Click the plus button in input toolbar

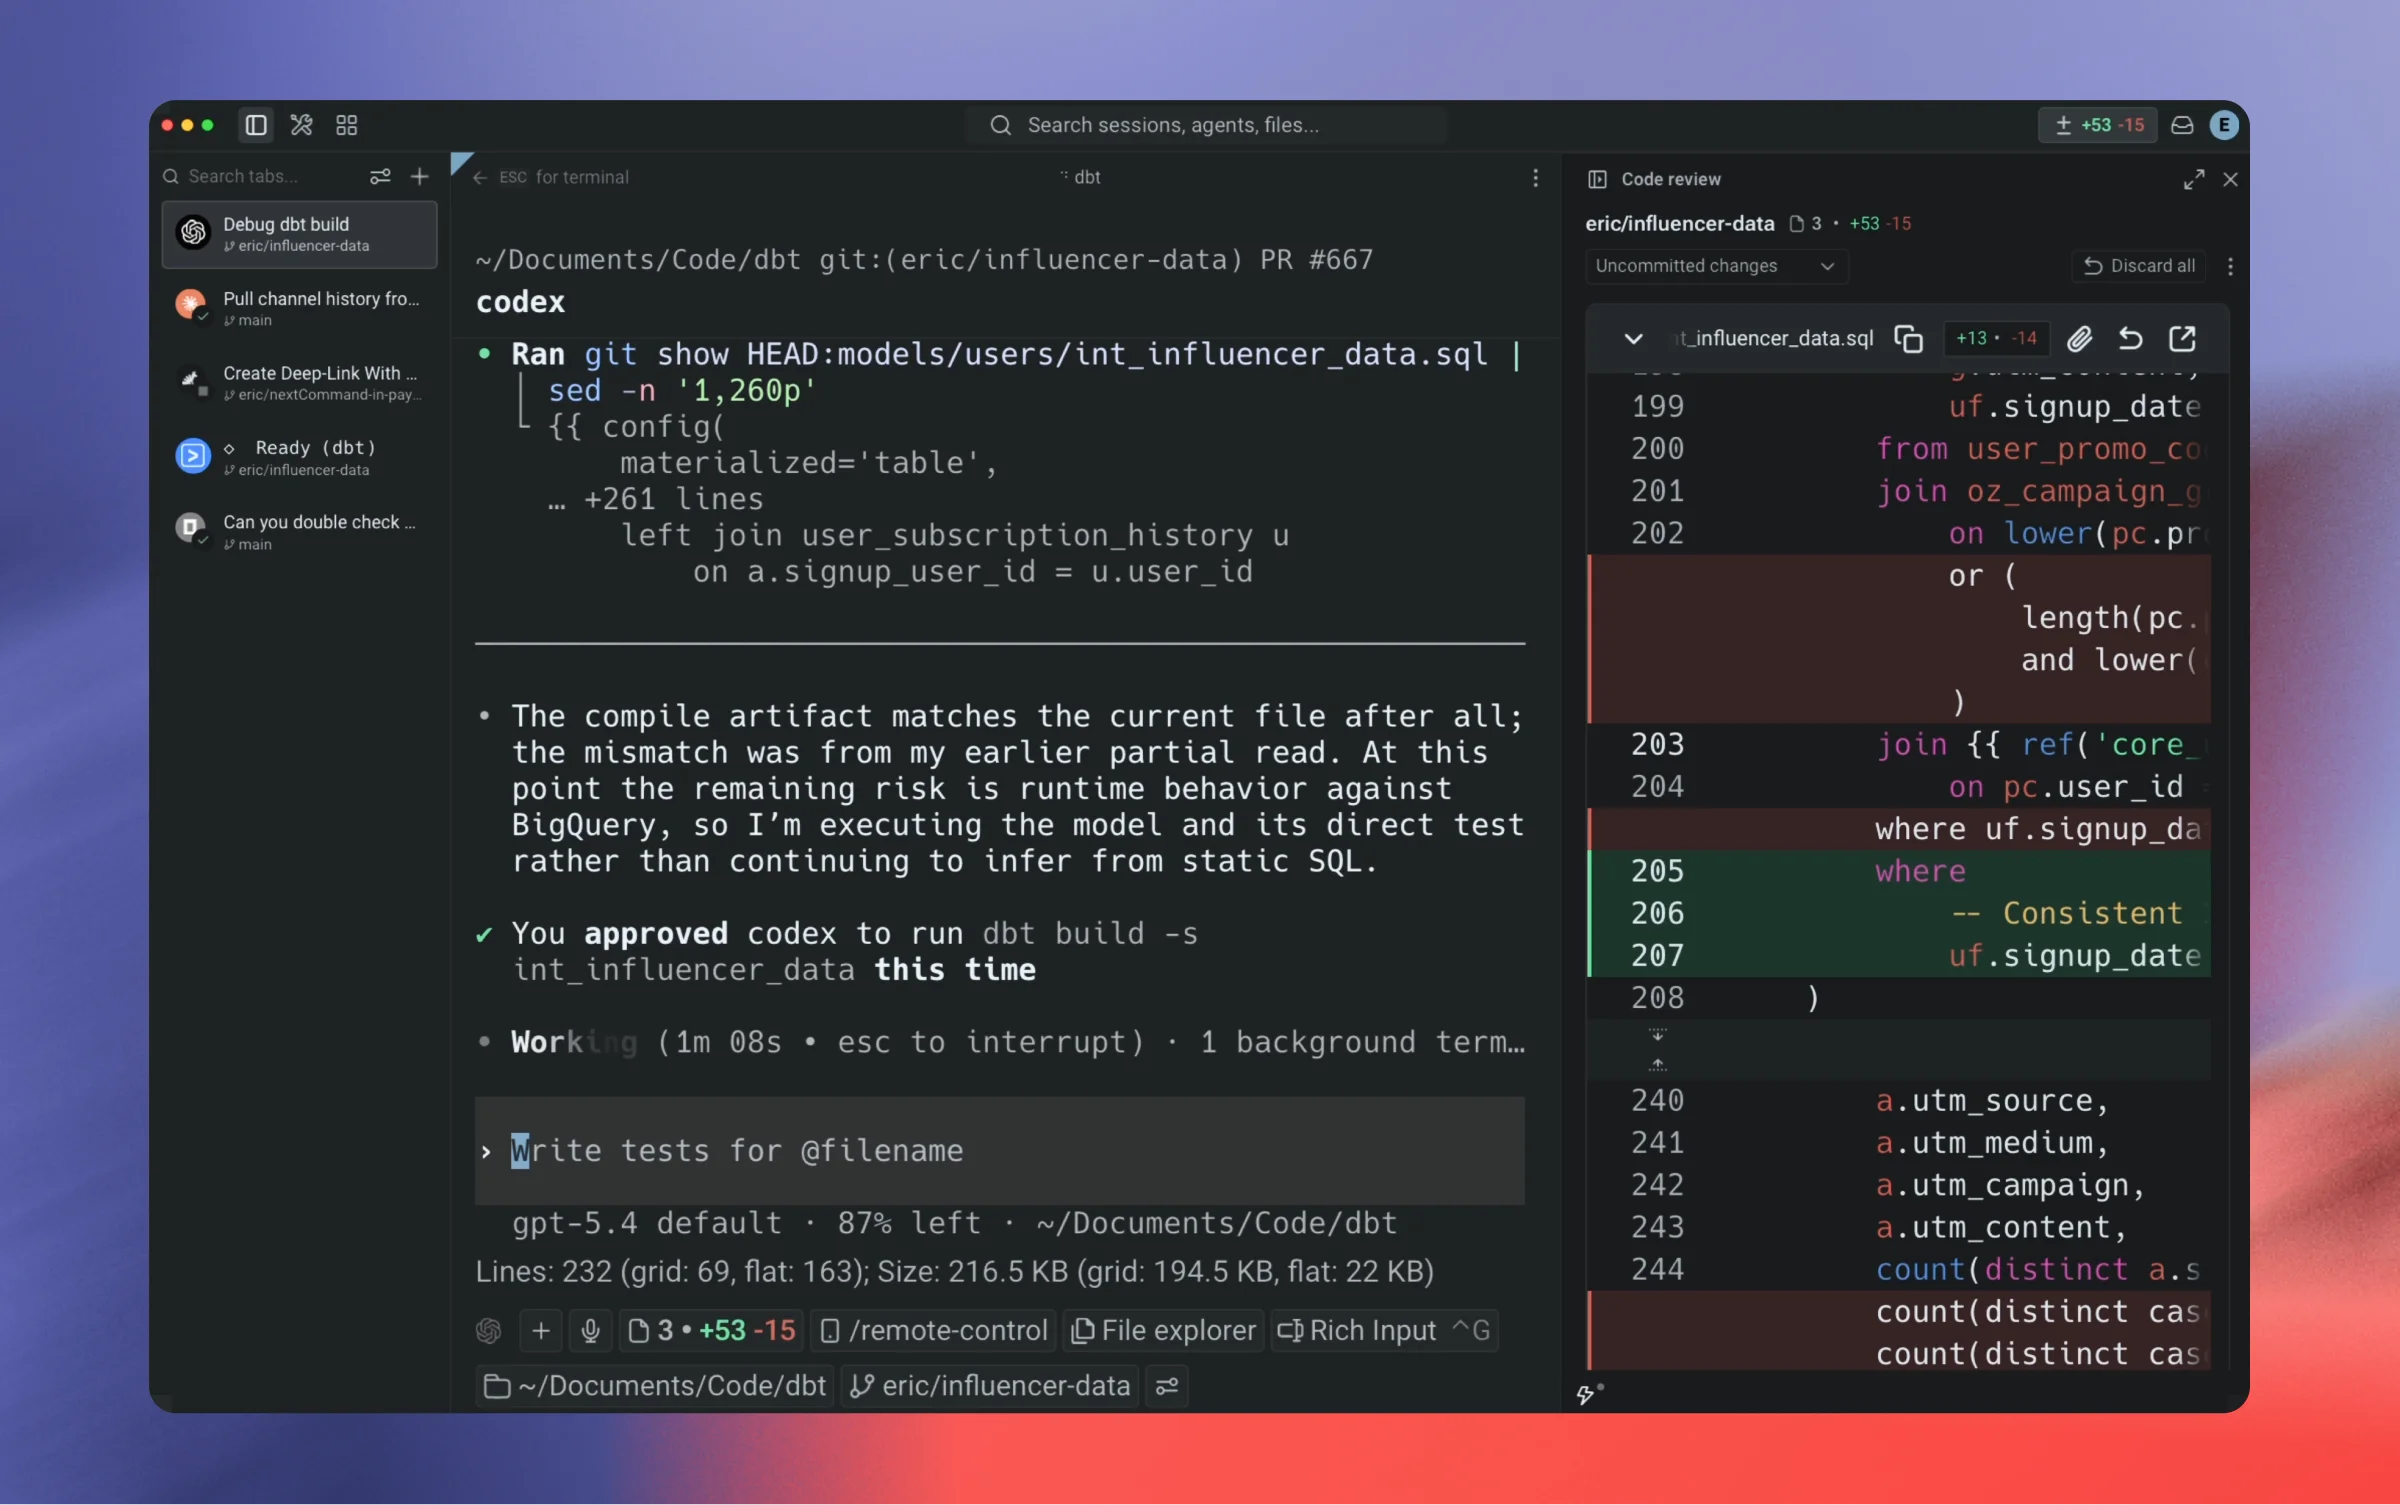[x=541, y=1330]
